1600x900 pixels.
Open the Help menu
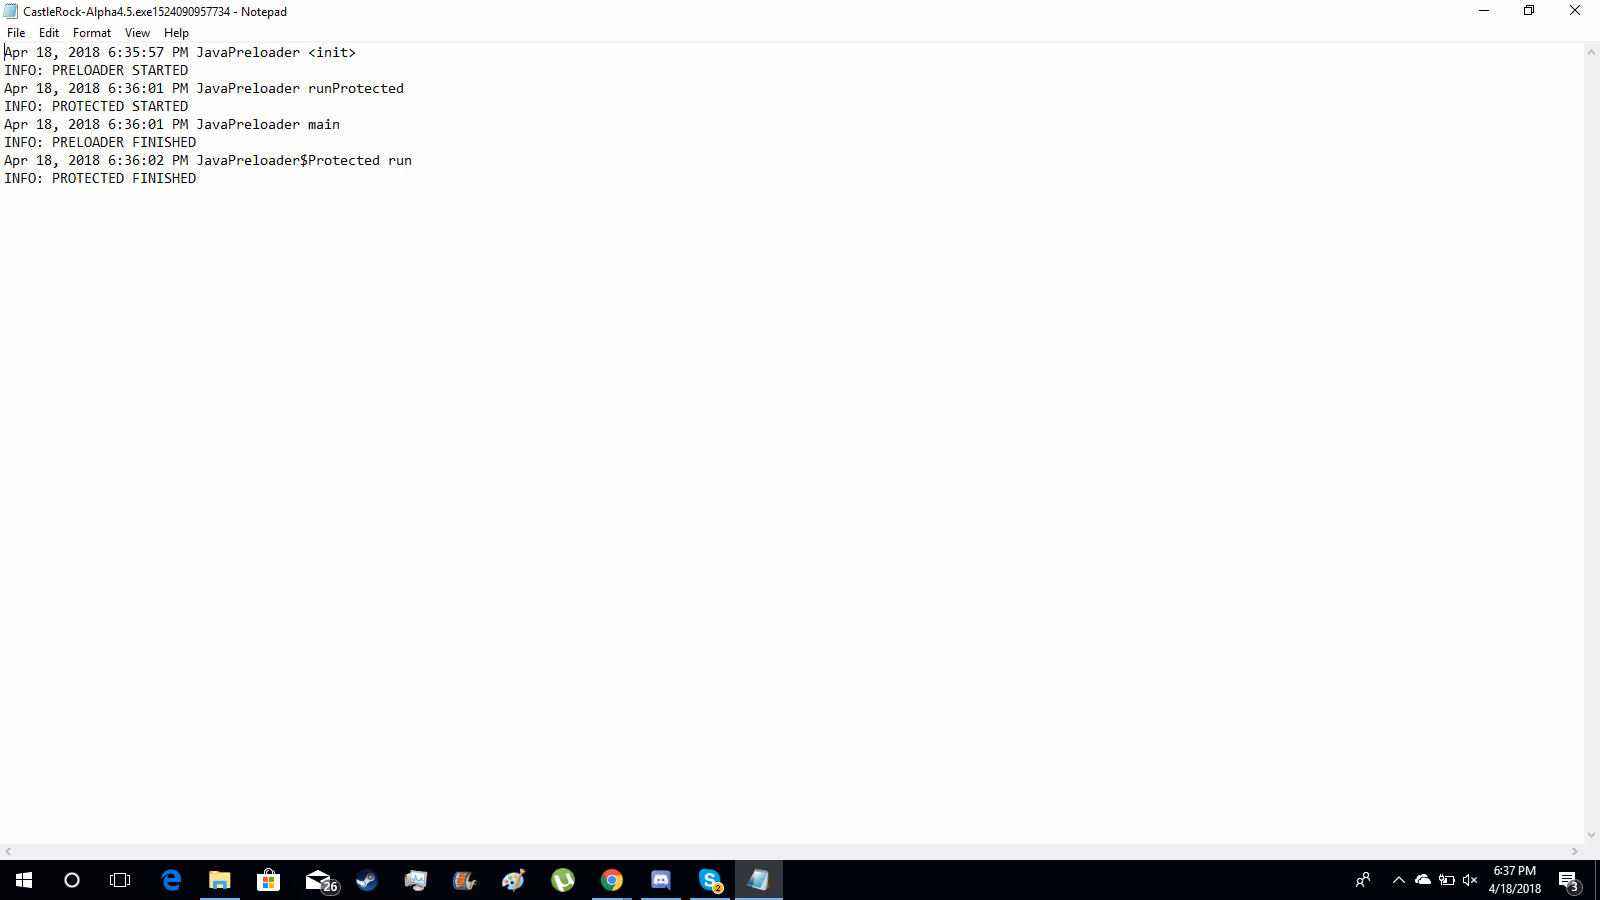pyautogui.click(x=176, y=33)
